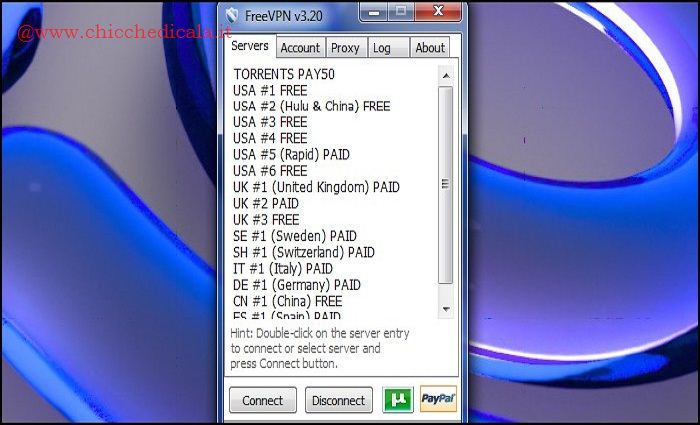Click the server list scroll up arrow

coord(446,74)
